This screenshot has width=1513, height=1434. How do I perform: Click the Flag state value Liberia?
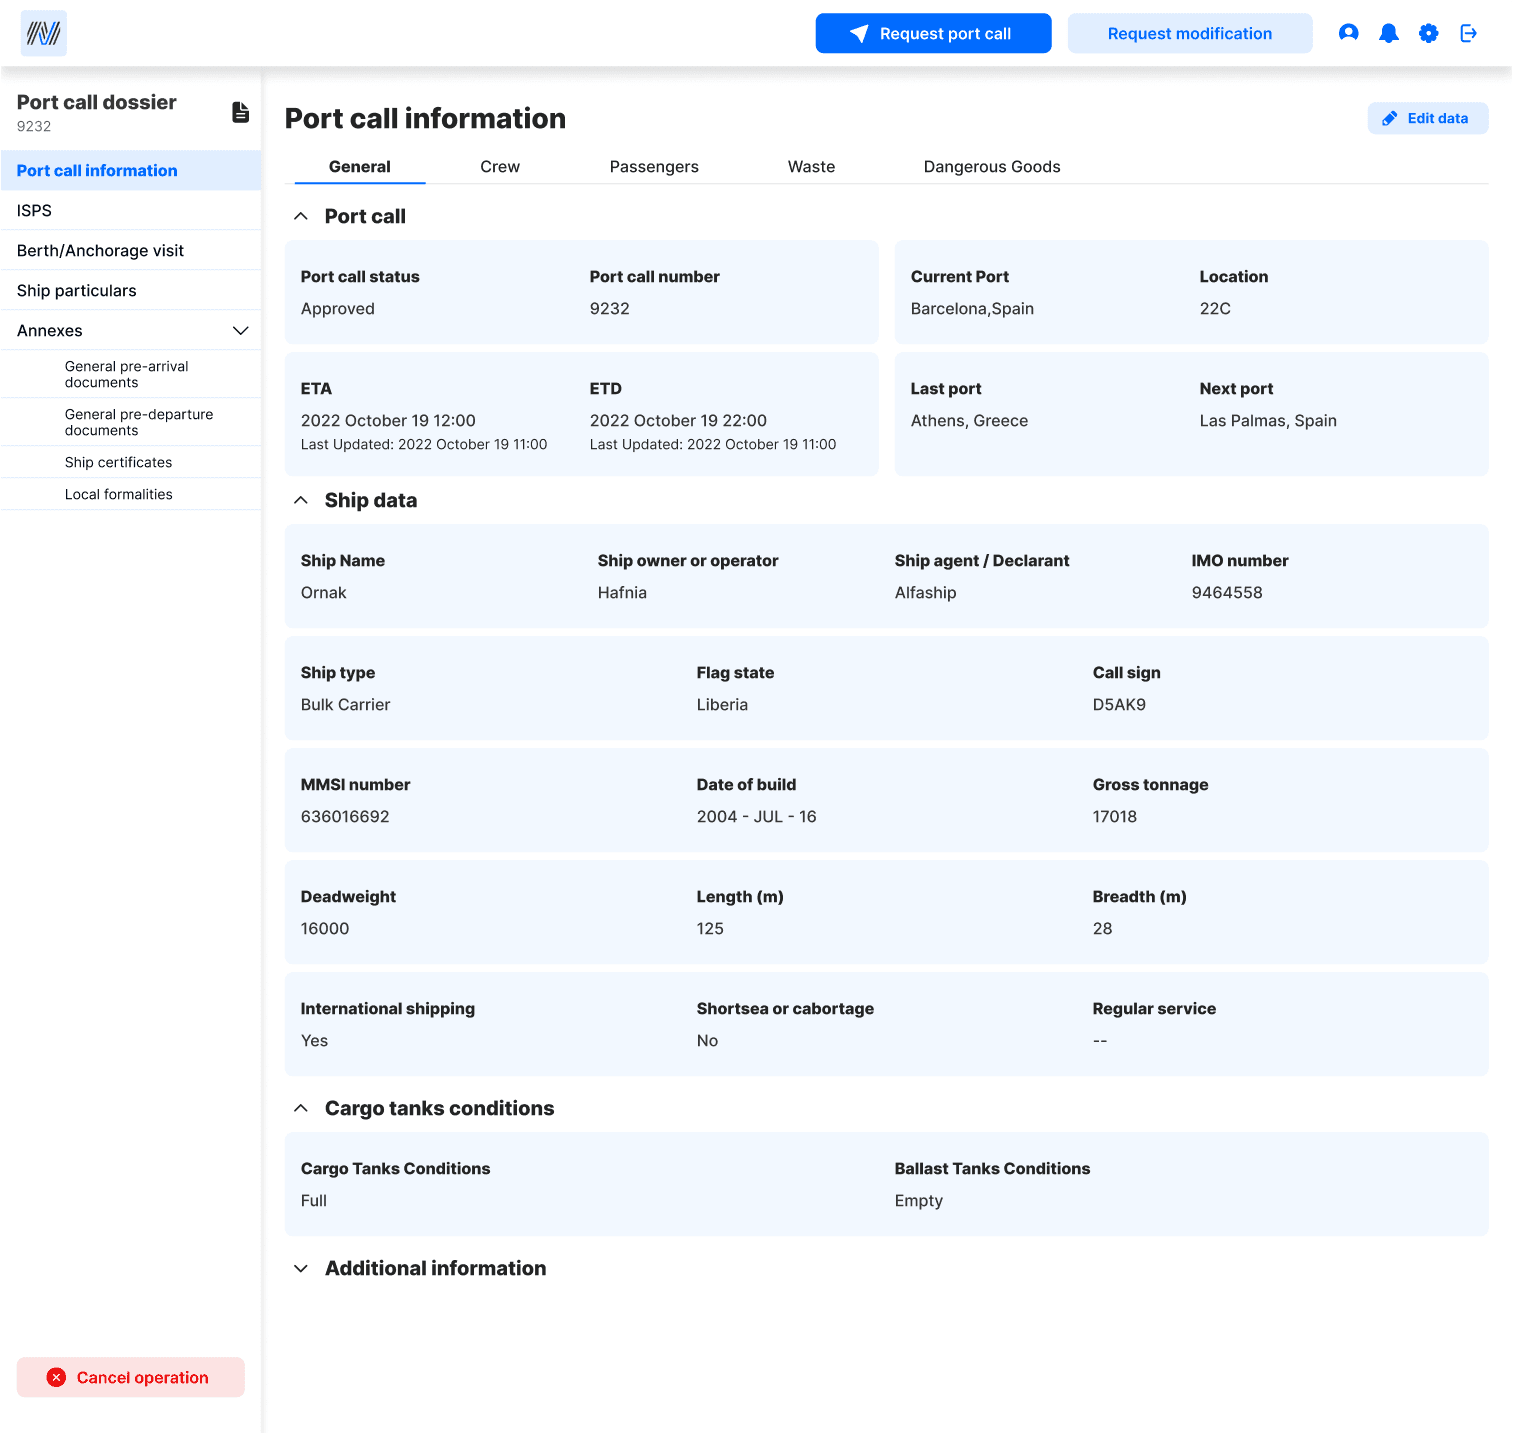click(x=722, y=704)
